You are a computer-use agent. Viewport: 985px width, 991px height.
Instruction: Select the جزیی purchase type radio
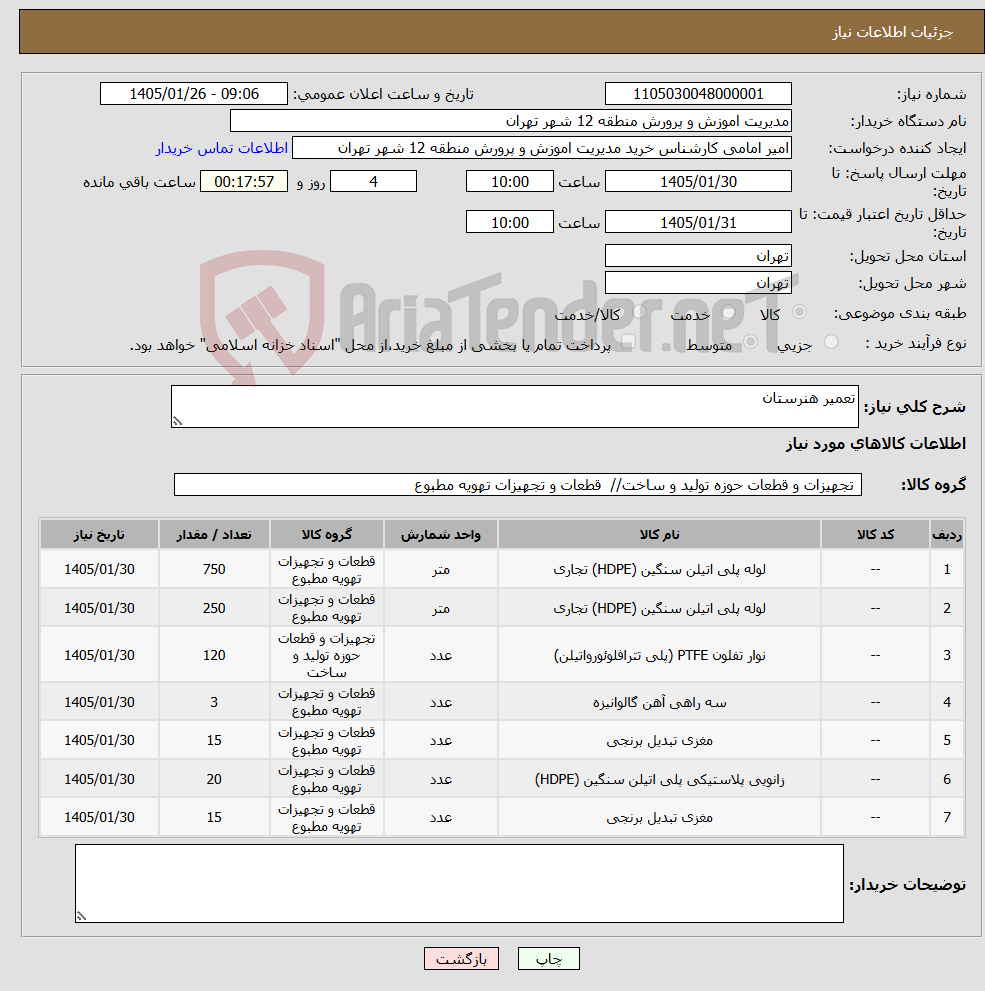831,342
